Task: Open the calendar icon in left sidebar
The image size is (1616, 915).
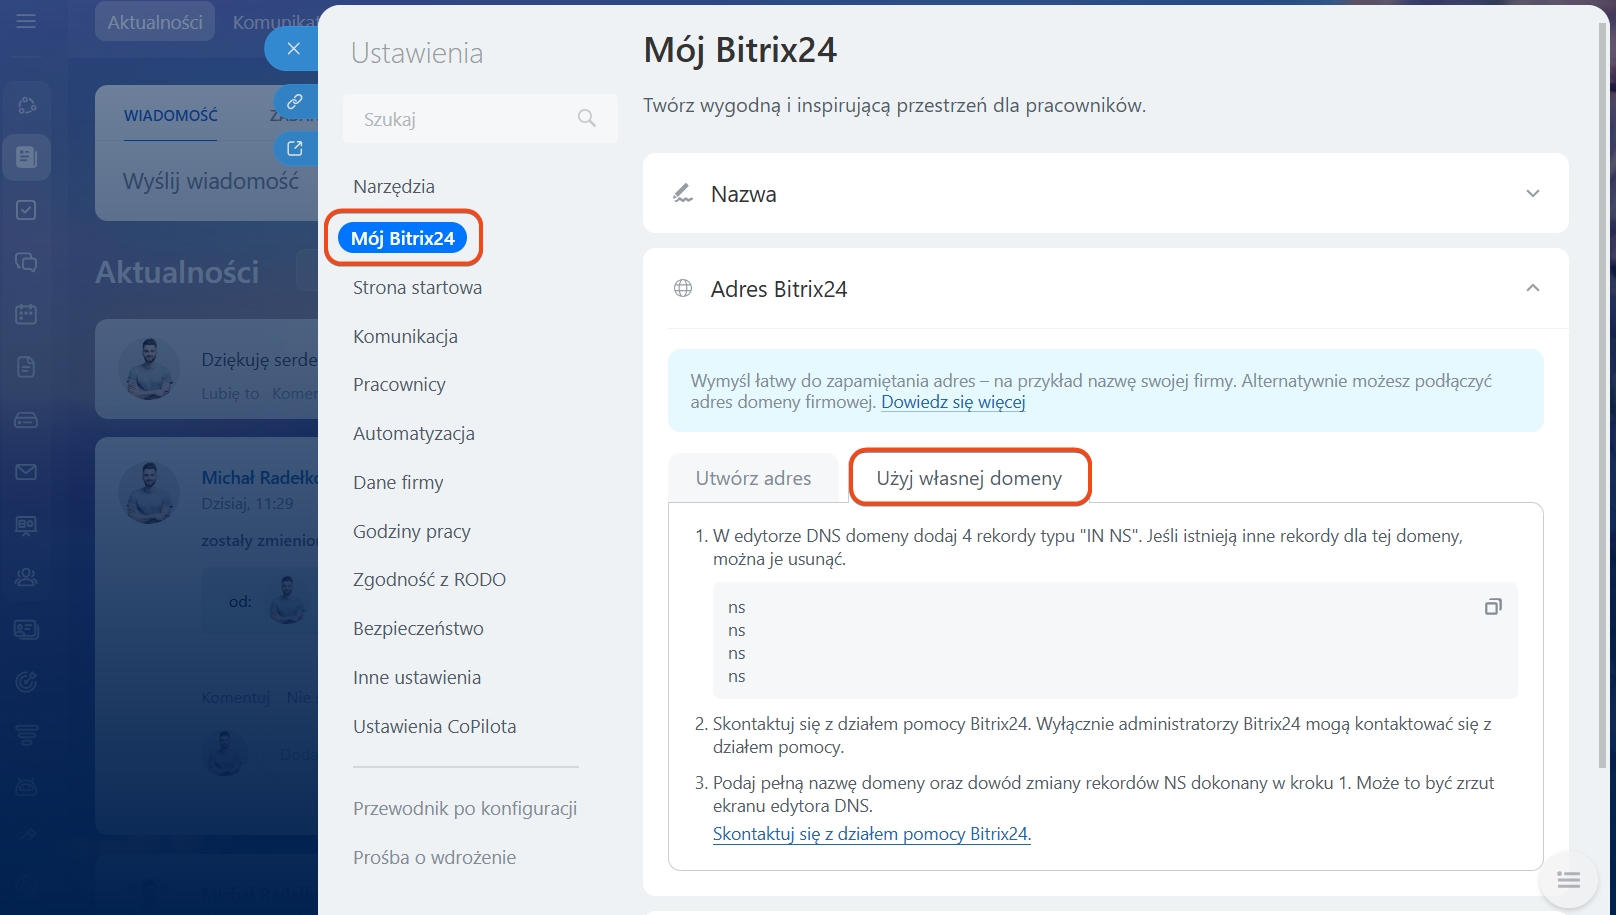Action: [27, 314]
